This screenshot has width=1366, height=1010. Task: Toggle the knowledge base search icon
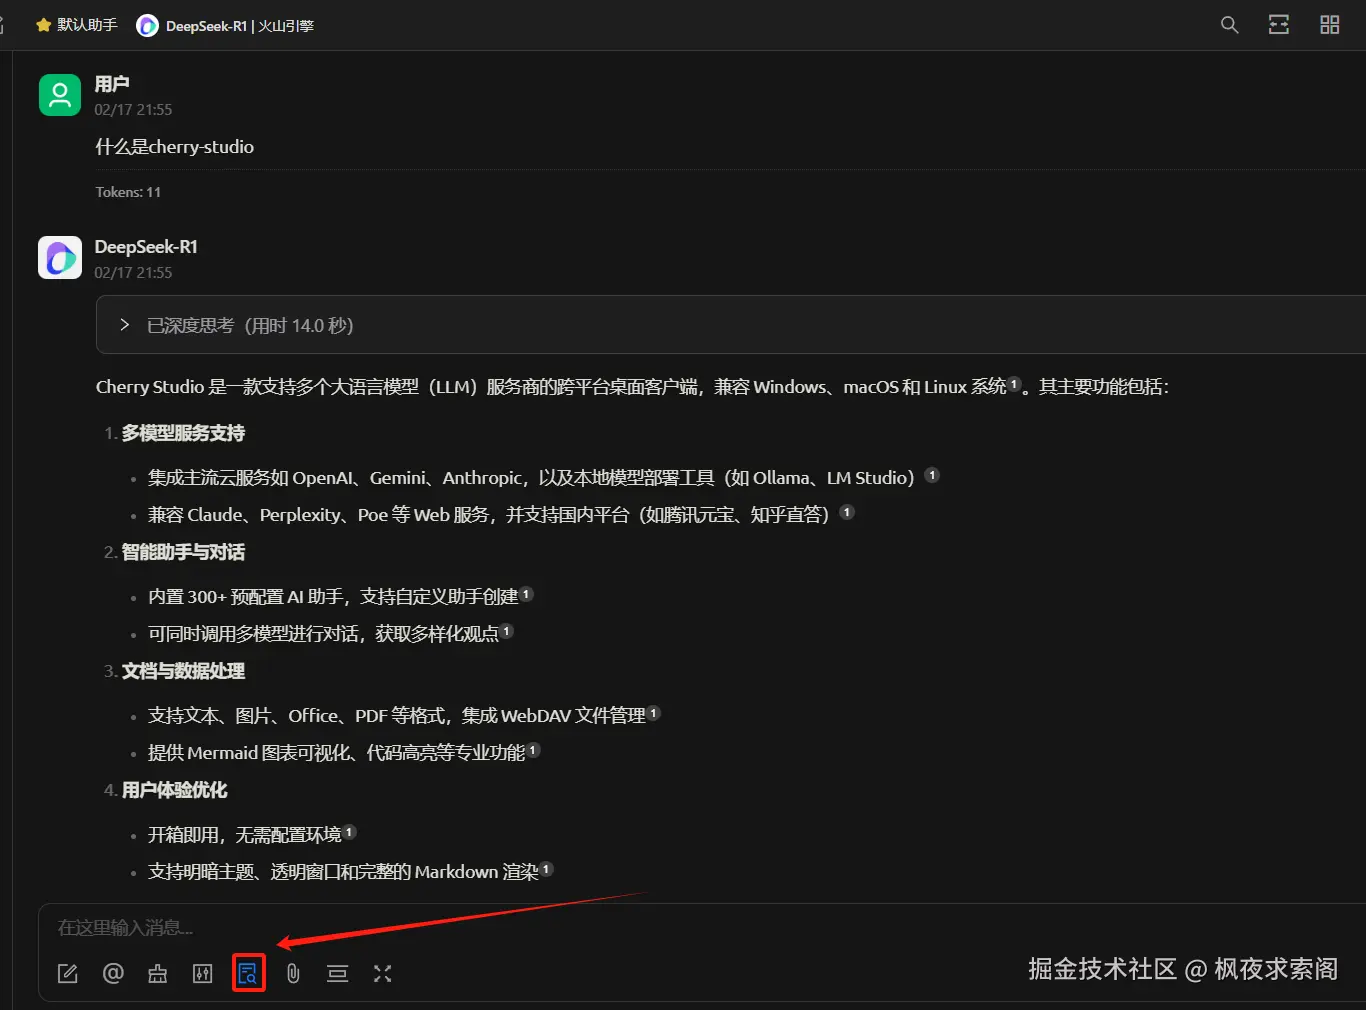[x=248, y=973]
